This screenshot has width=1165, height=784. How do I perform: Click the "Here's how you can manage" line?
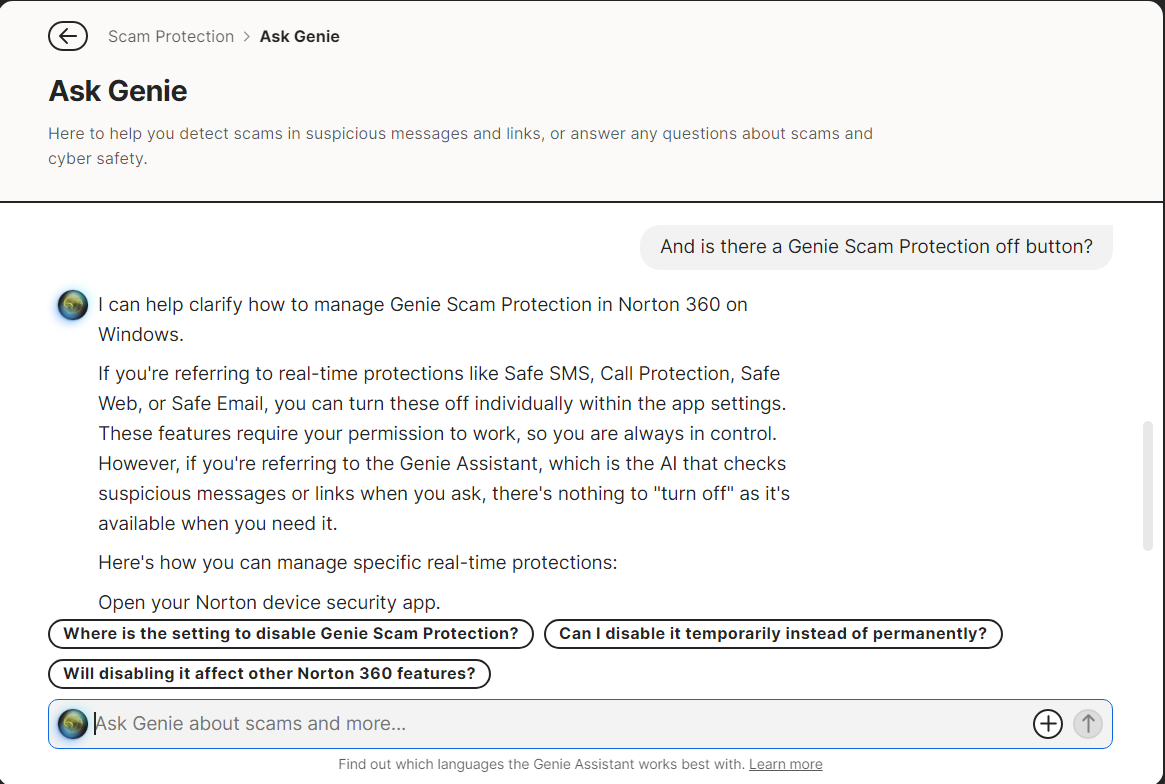pyautogui.click(x=357, y=563)
